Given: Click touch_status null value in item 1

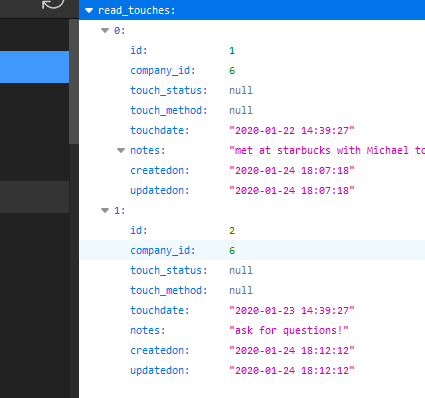Looking at the screenshot, I should [241, 270].
